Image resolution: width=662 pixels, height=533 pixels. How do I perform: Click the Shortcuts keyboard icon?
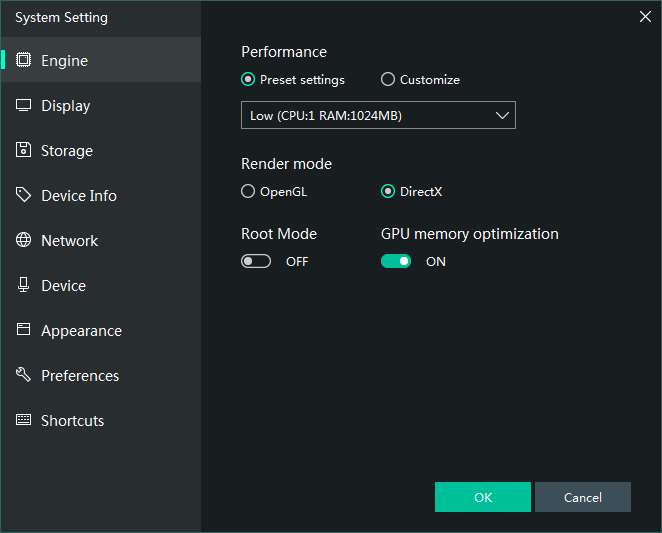tap(23, 420)
